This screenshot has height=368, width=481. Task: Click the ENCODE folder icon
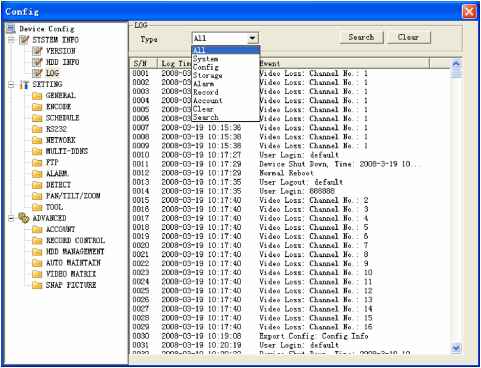pos(37,107)
